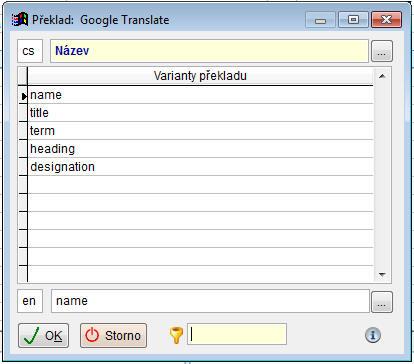Click the application icon in title bar

(20, 20)
